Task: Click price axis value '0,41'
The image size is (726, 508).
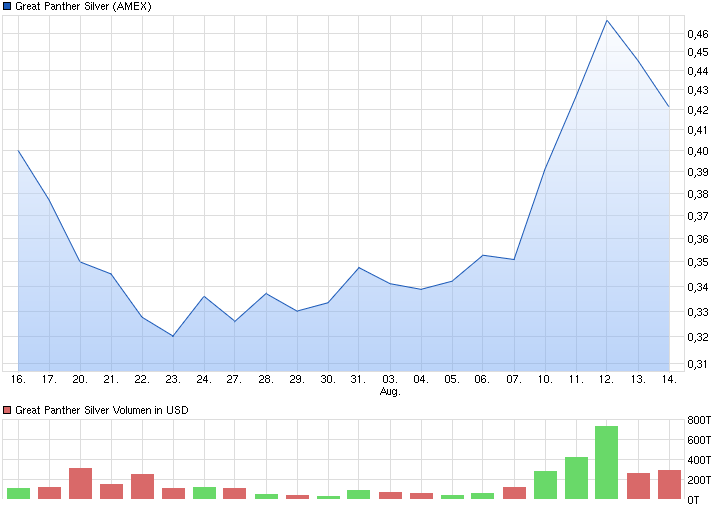Action: coord(698,130)
